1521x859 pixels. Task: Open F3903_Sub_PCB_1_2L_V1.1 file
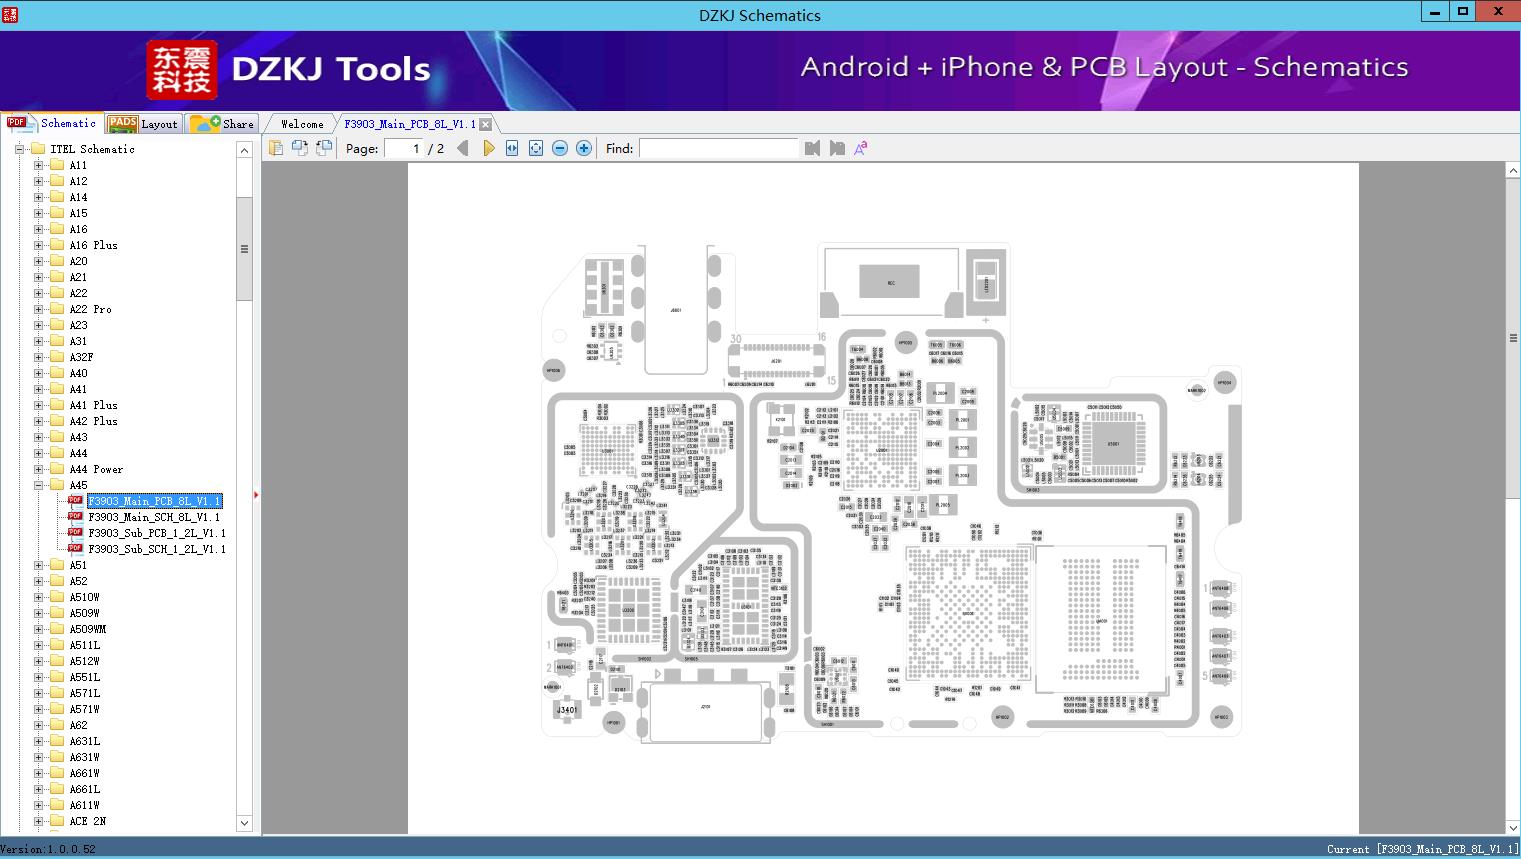tap(157, 533)
